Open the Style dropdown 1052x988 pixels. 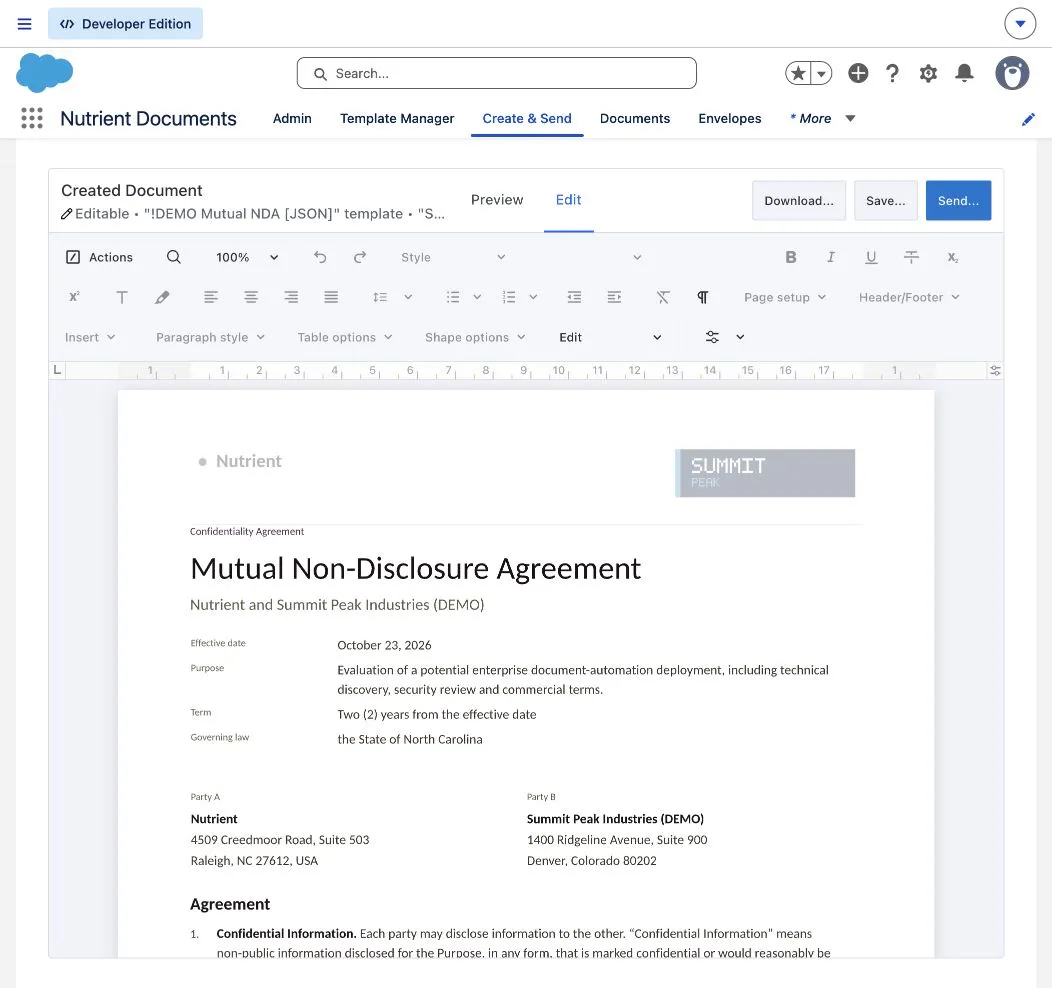click(454, 258)
